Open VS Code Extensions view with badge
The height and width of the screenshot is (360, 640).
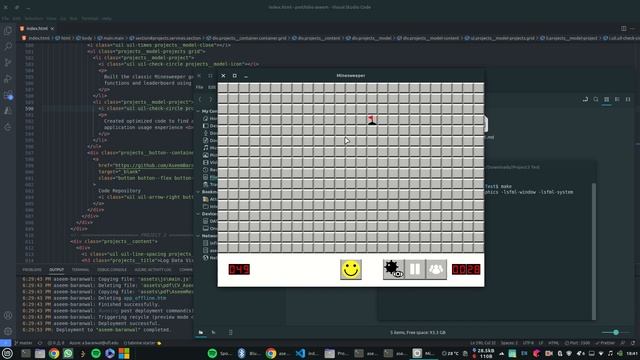pyautogui.click(x=8, y=95)
